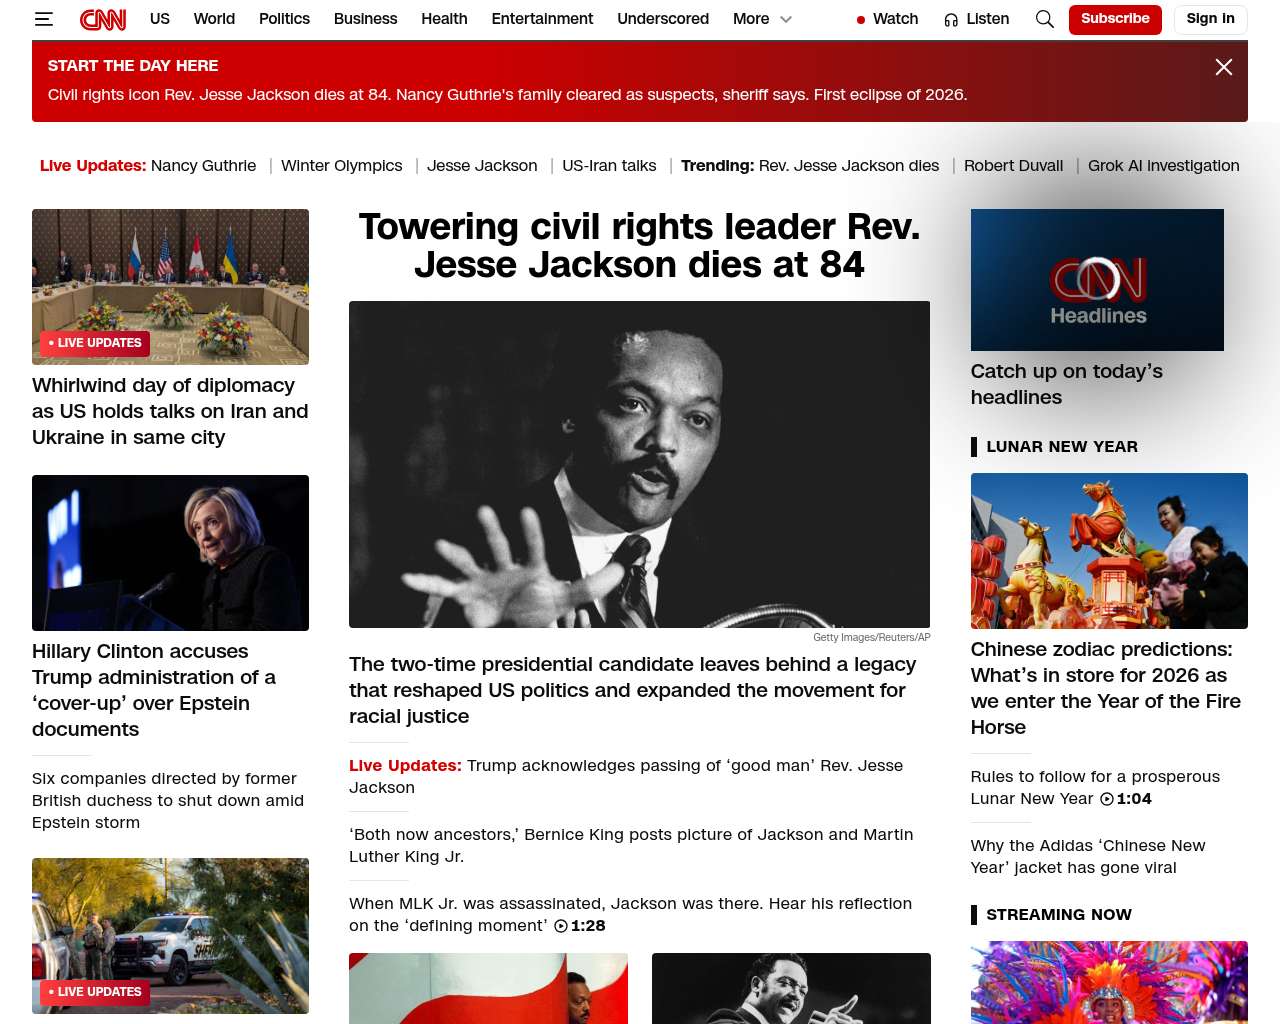Click Live Updates badge on diplomacy photo

tap(95, 343)
